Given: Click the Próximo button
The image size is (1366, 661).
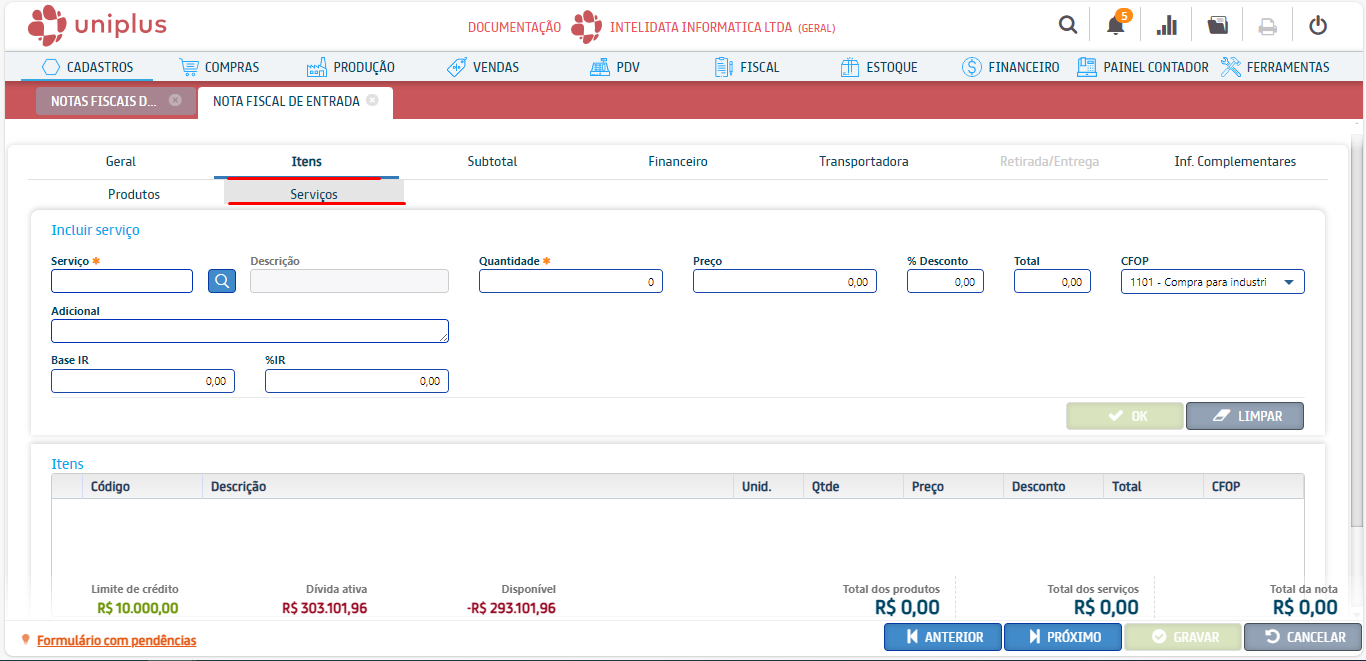Looking at the screenshot, I should pyautogui.click(x=1063, y=637).
